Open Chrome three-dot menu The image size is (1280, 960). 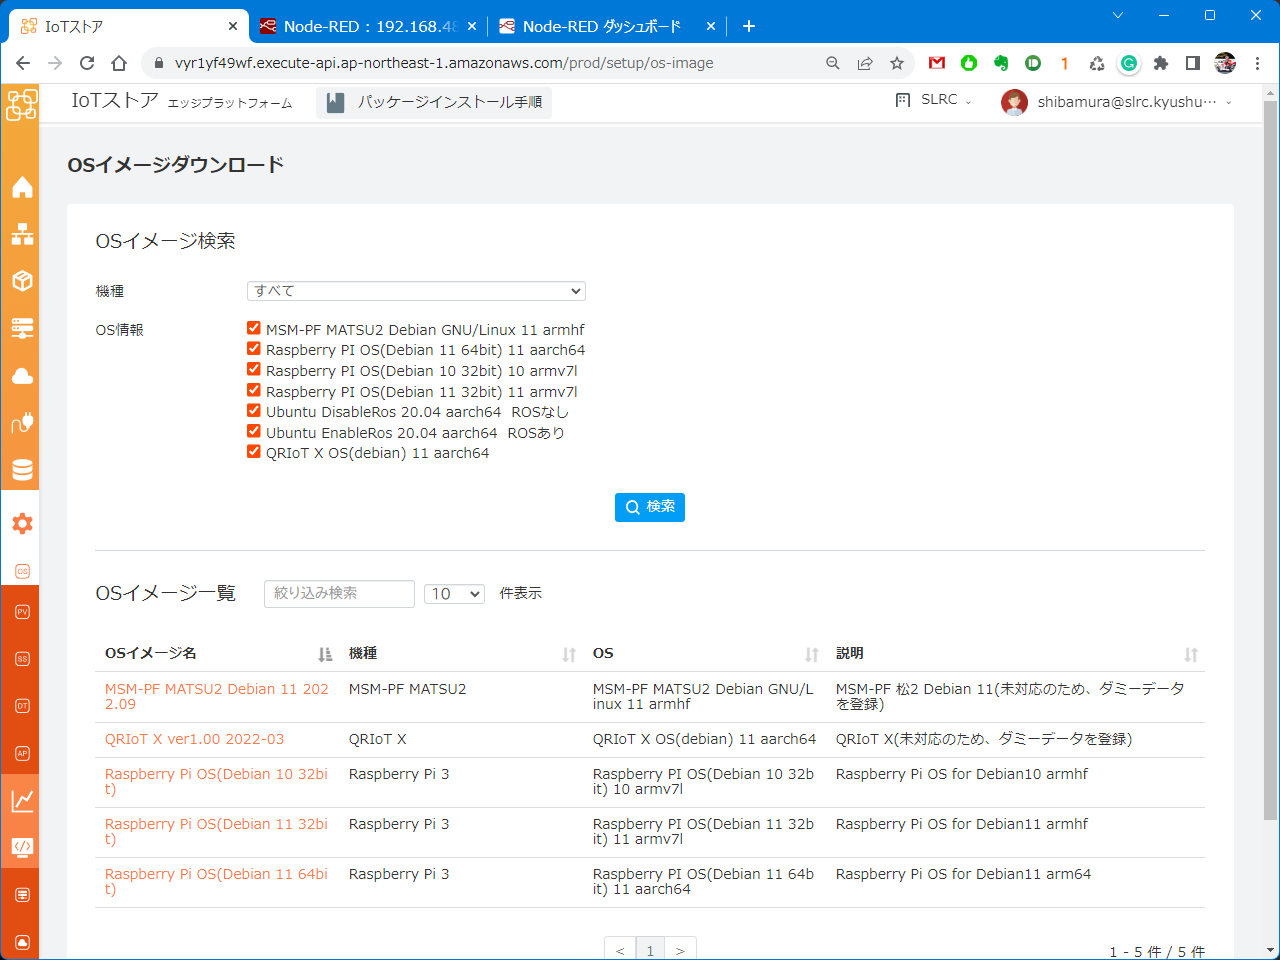[1257, 63]
